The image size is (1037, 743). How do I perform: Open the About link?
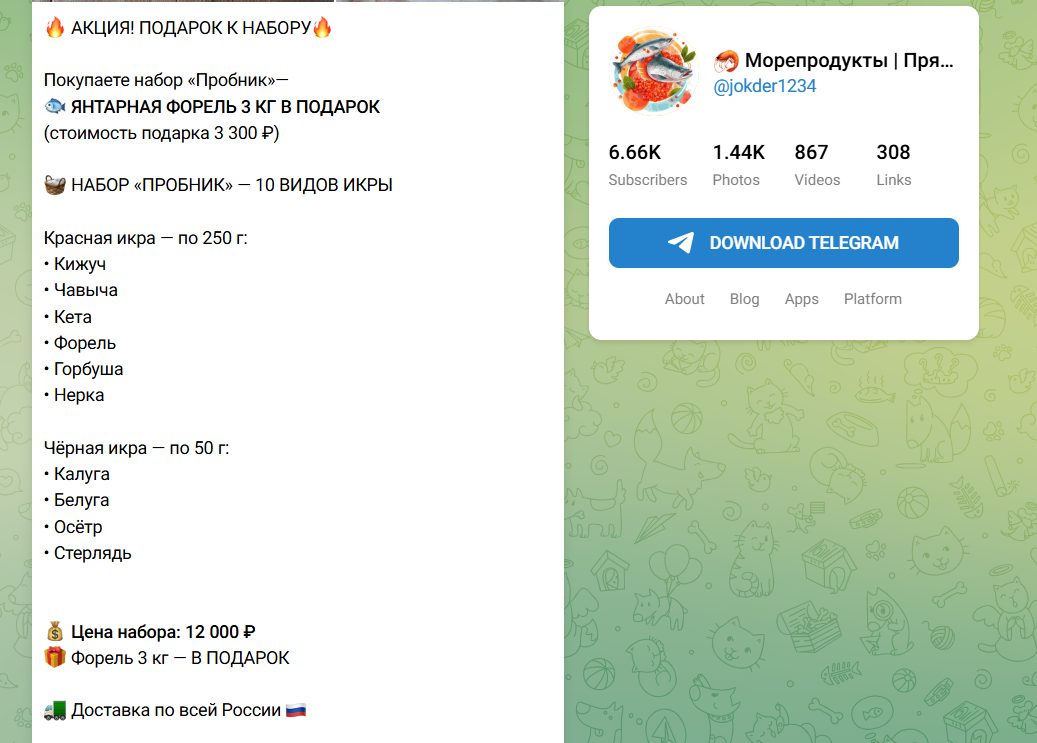[x=684, y=299]
